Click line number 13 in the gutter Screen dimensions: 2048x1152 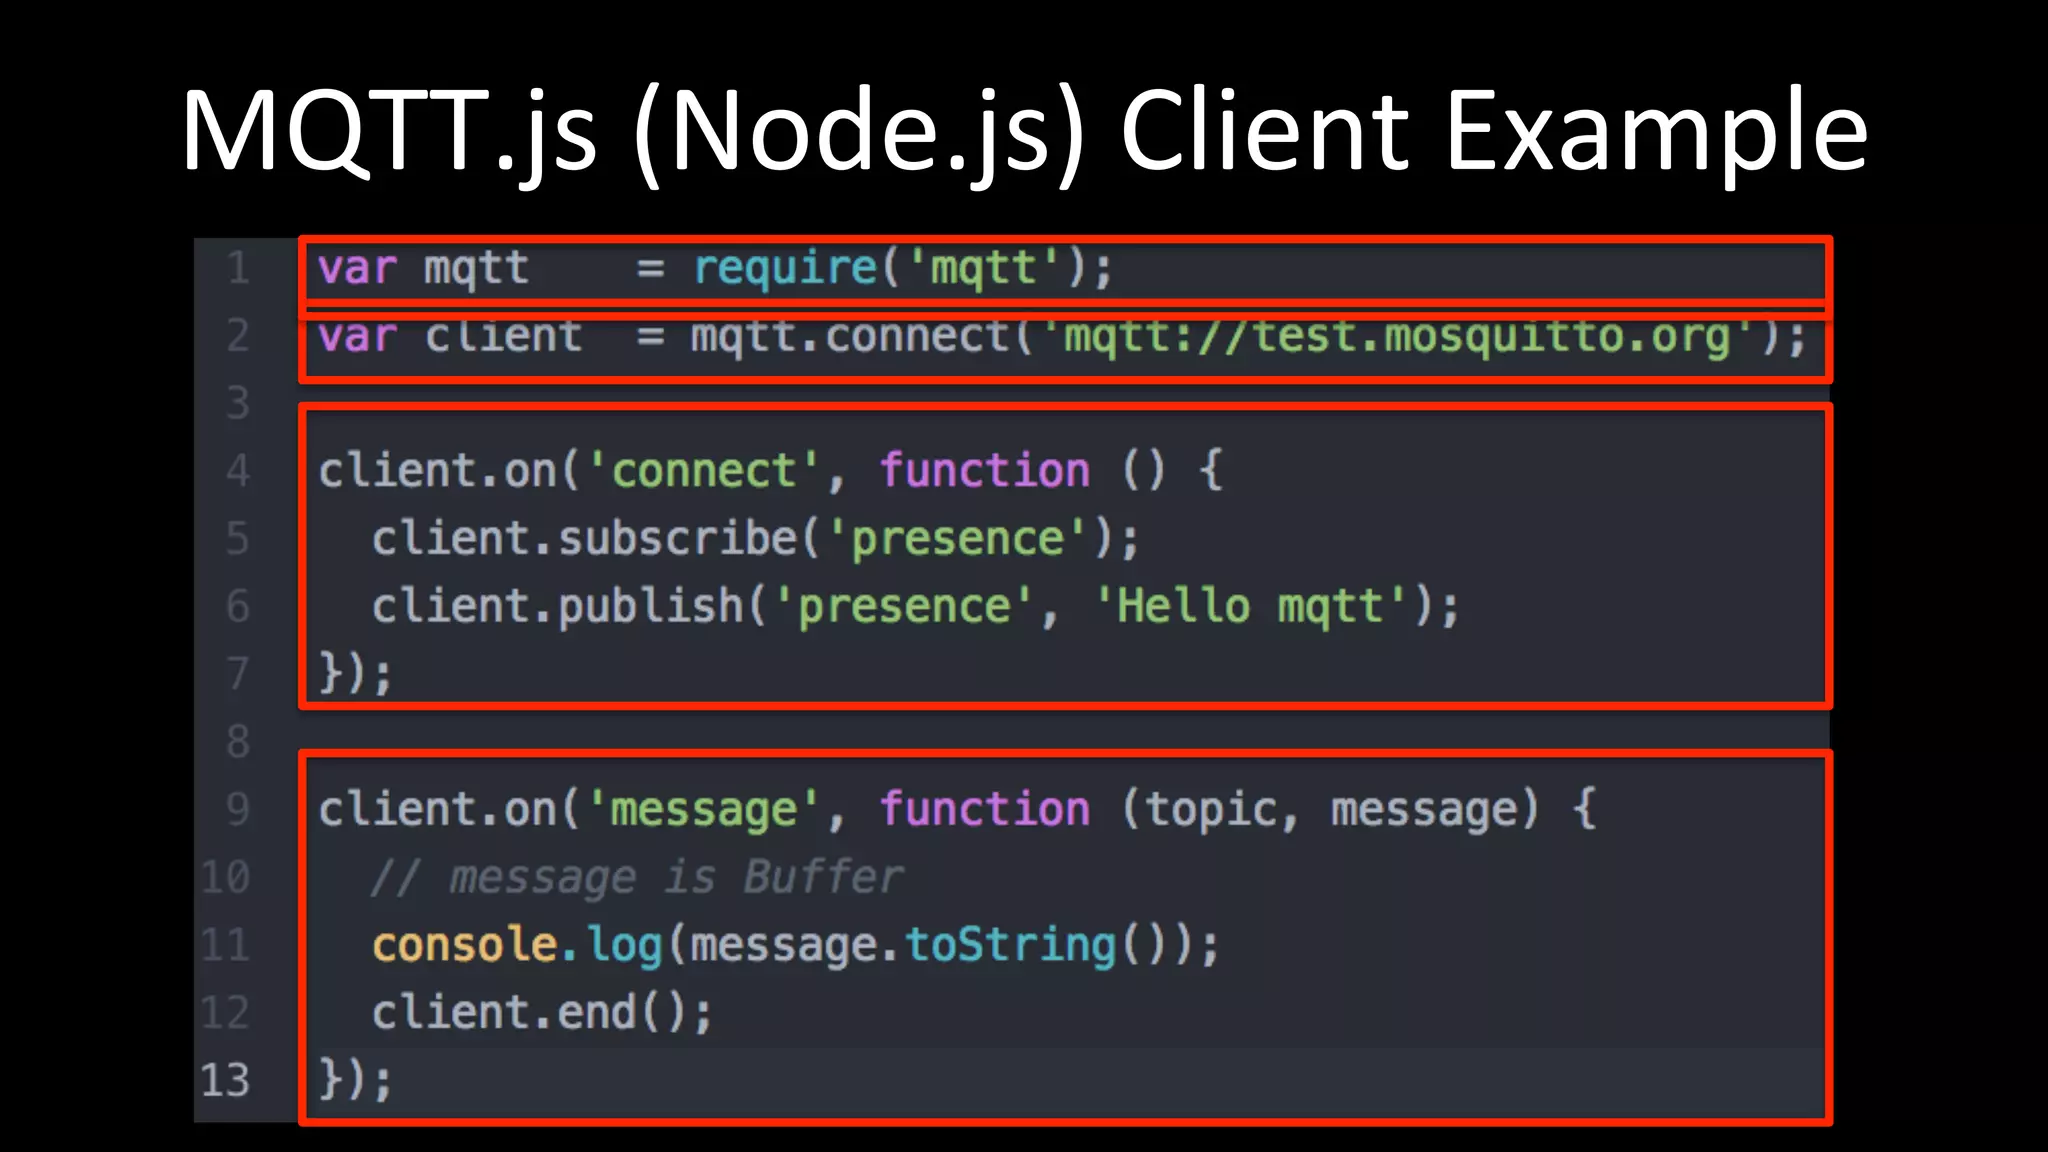[x=225, y=1080]
